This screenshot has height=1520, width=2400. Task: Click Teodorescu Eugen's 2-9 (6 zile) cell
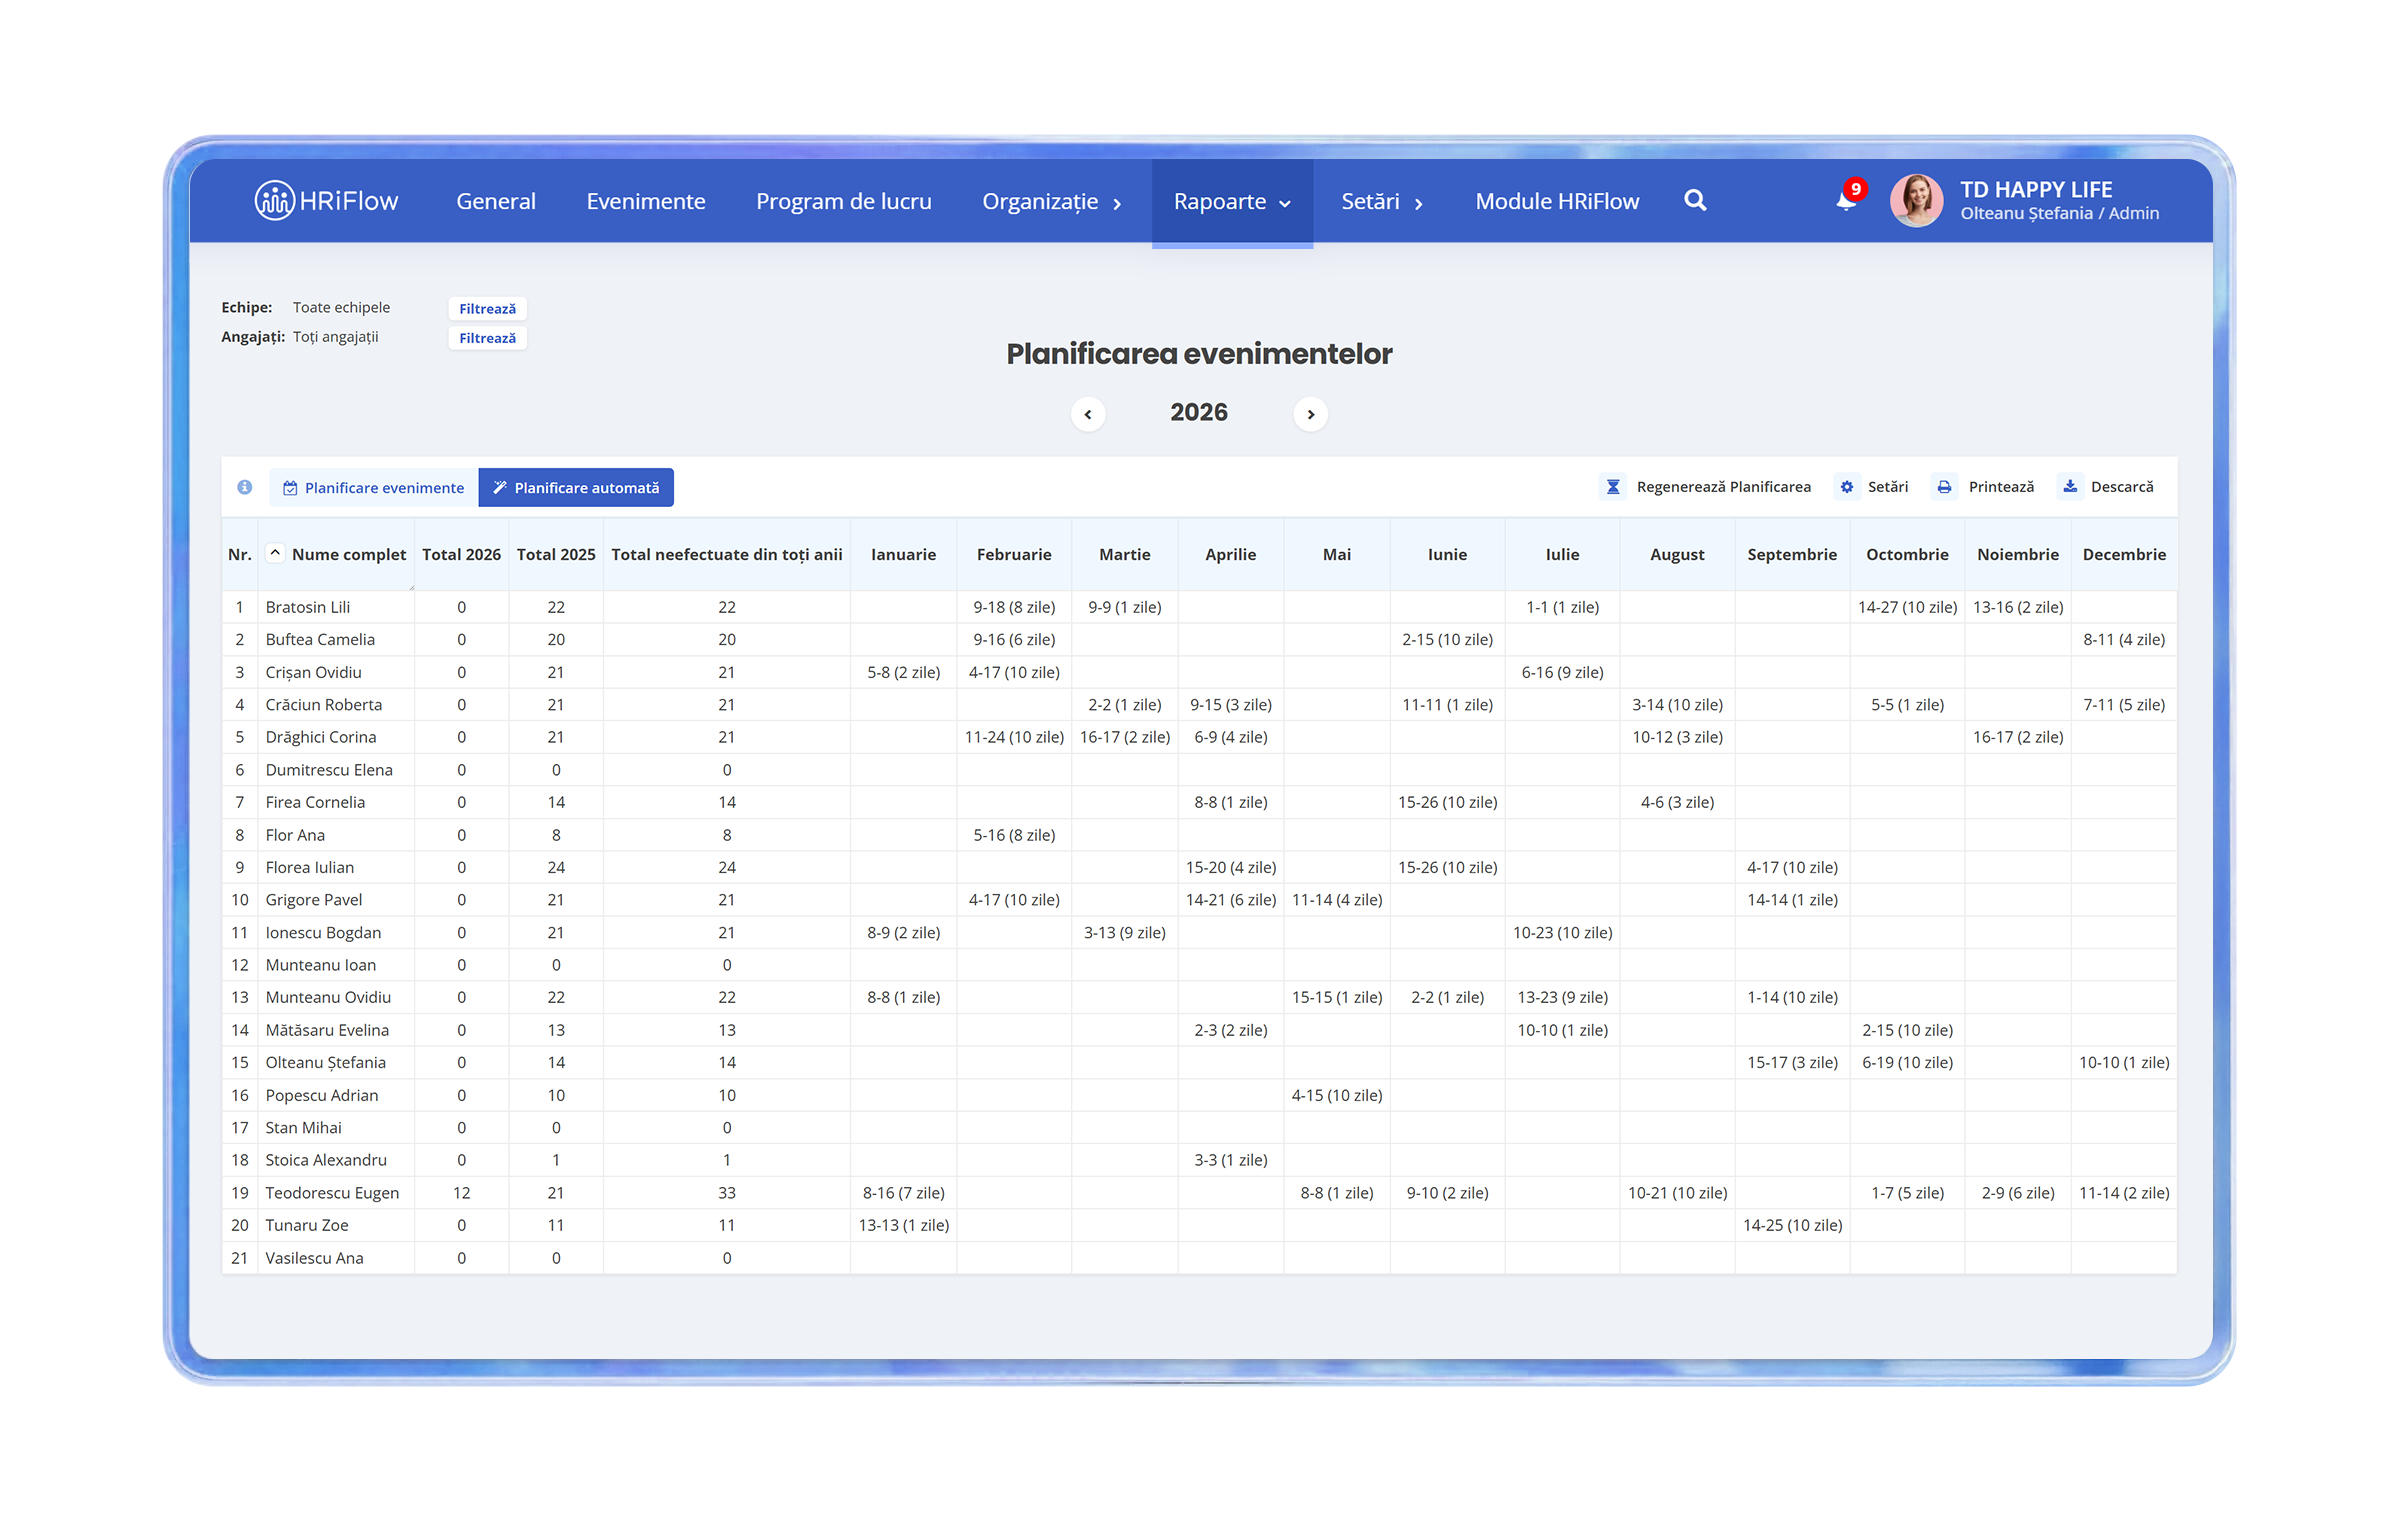(2018, 1193)
